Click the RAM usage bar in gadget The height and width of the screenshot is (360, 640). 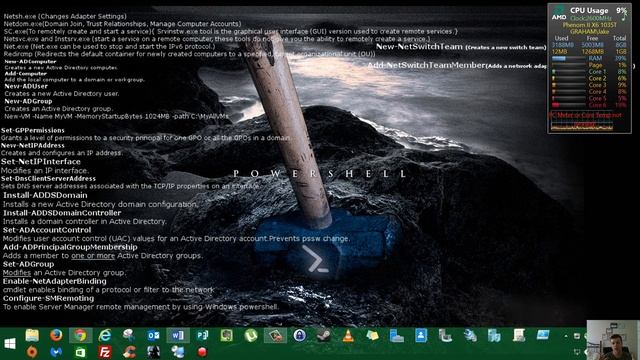click(569, 58)
